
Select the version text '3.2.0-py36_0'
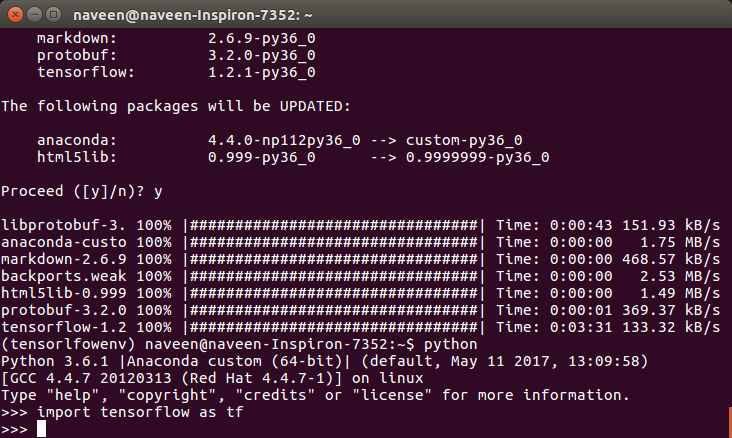[261, 55]
